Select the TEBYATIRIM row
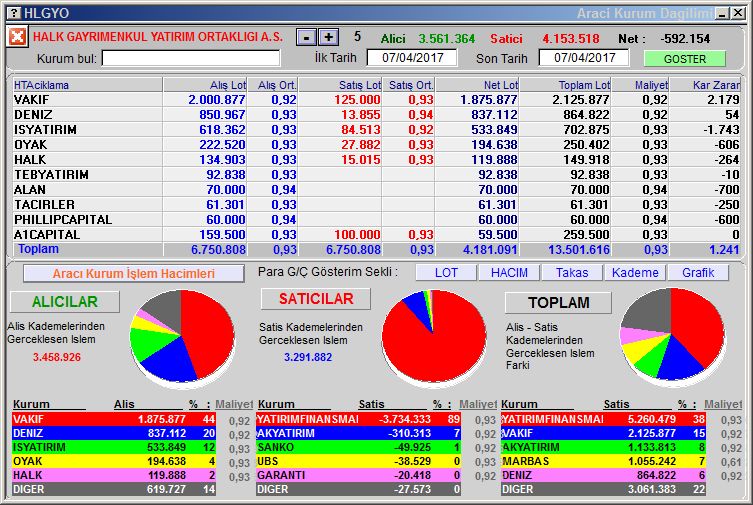The height and width of the screenshot is (505, 753). [x=376, y=175]
